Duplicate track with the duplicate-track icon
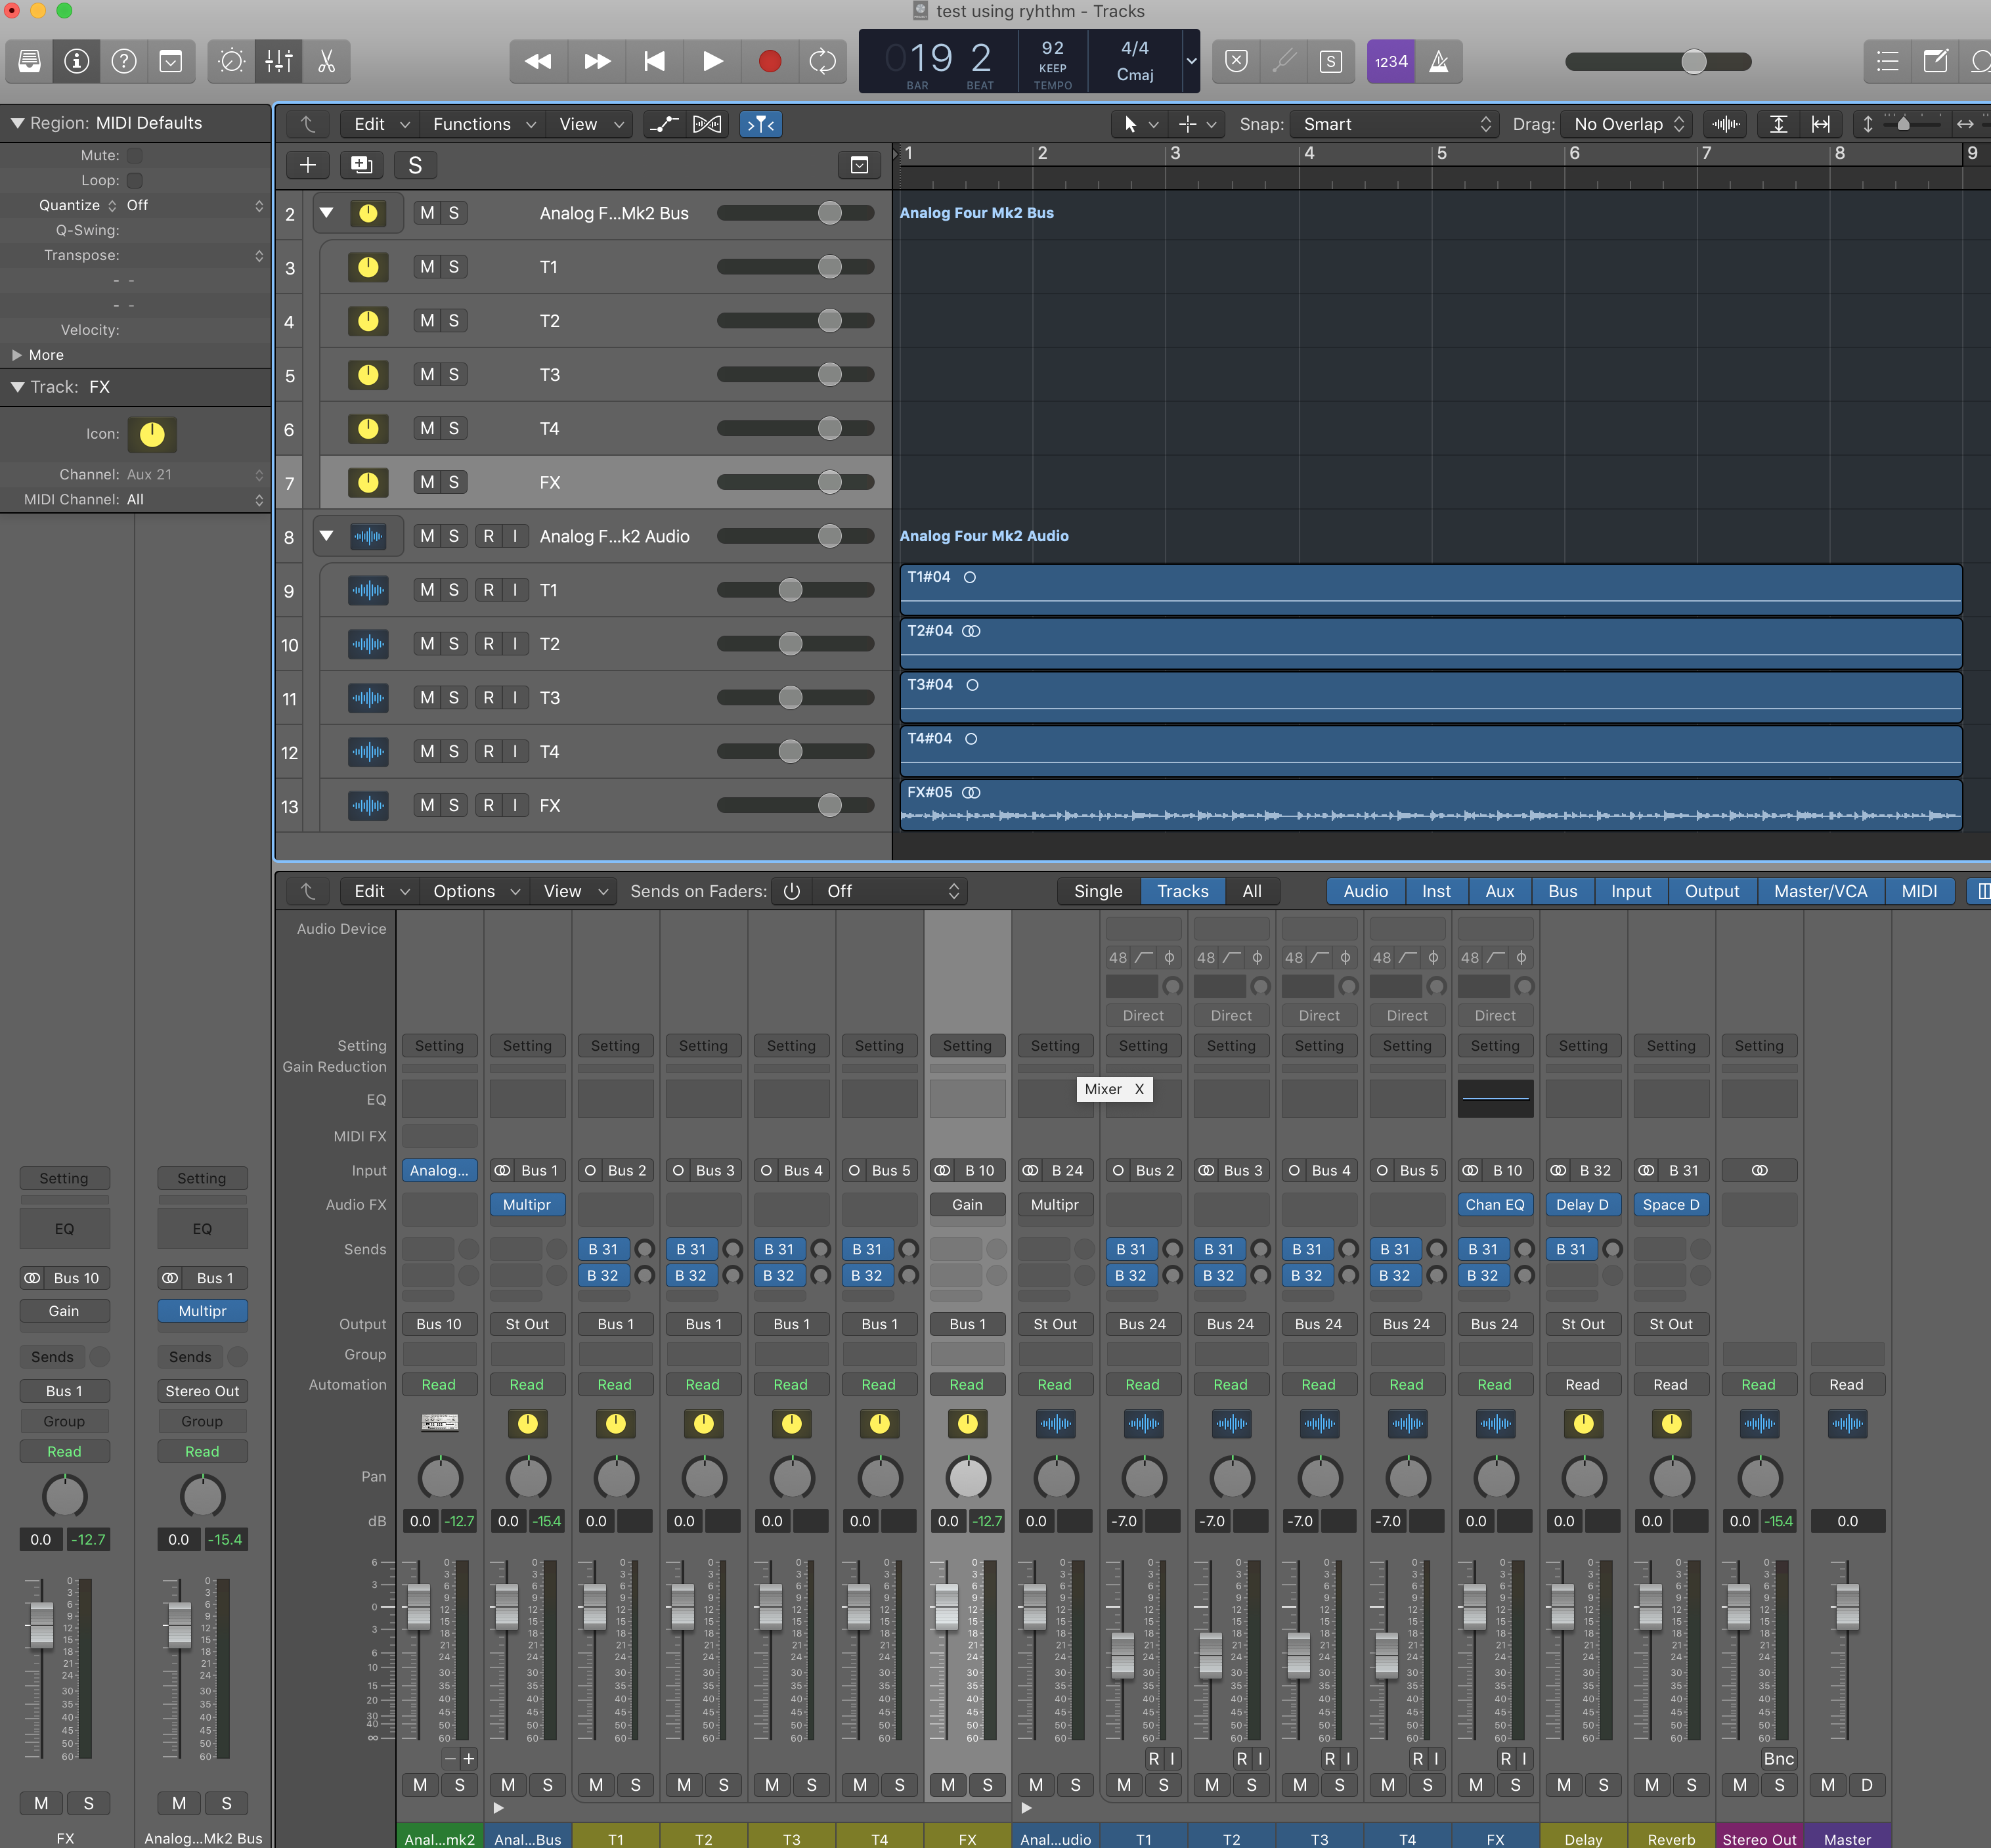The height and width of the screenshot is (1848, 1991). click(x=361, y=165)
